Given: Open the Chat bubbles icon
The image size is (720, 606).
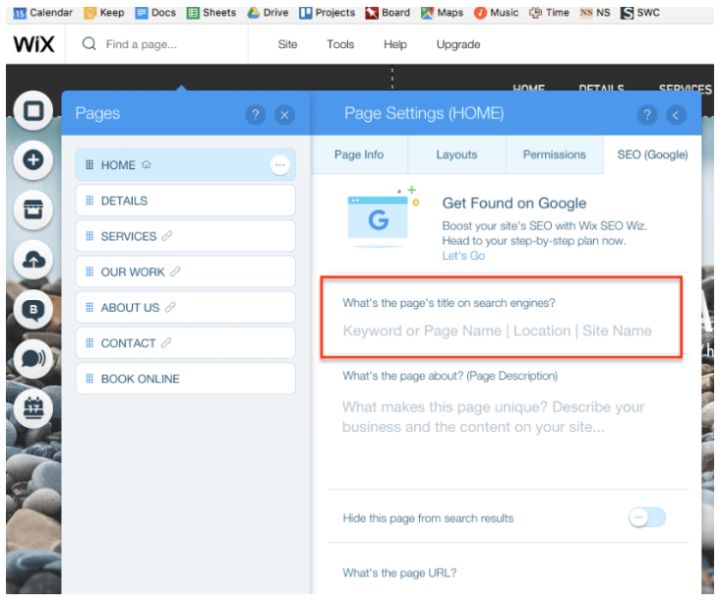Looking at the screenshot, I should tap(34, 359).
